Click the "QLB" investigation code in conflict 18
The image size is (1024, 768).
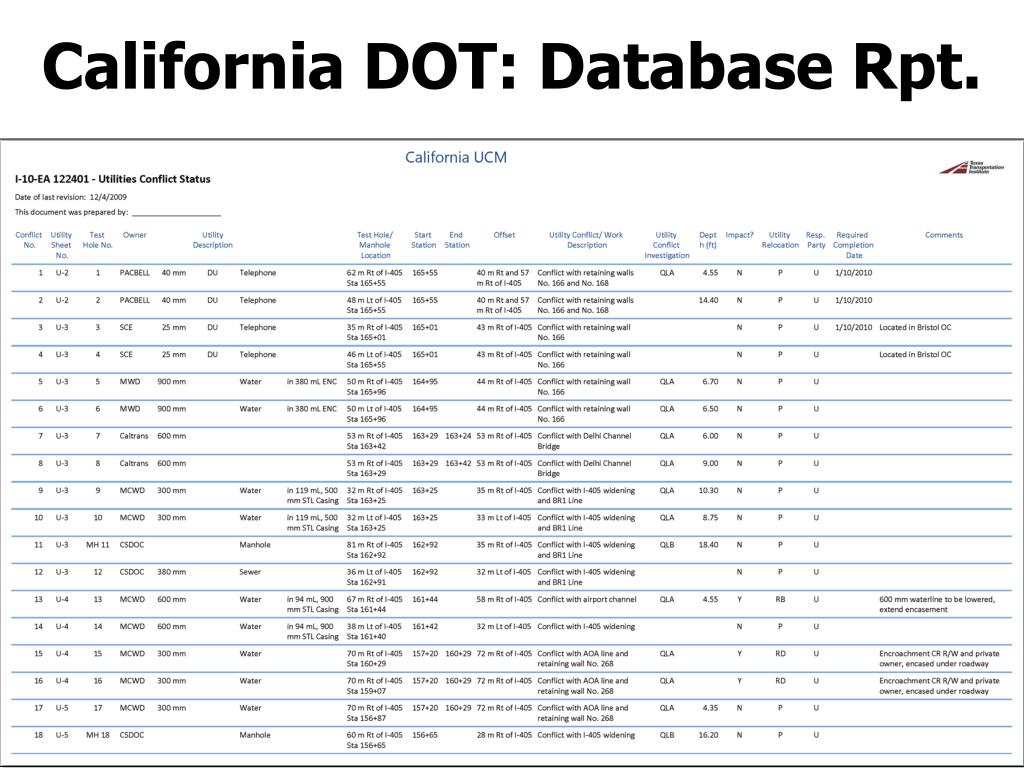click(x=667, y=735)
